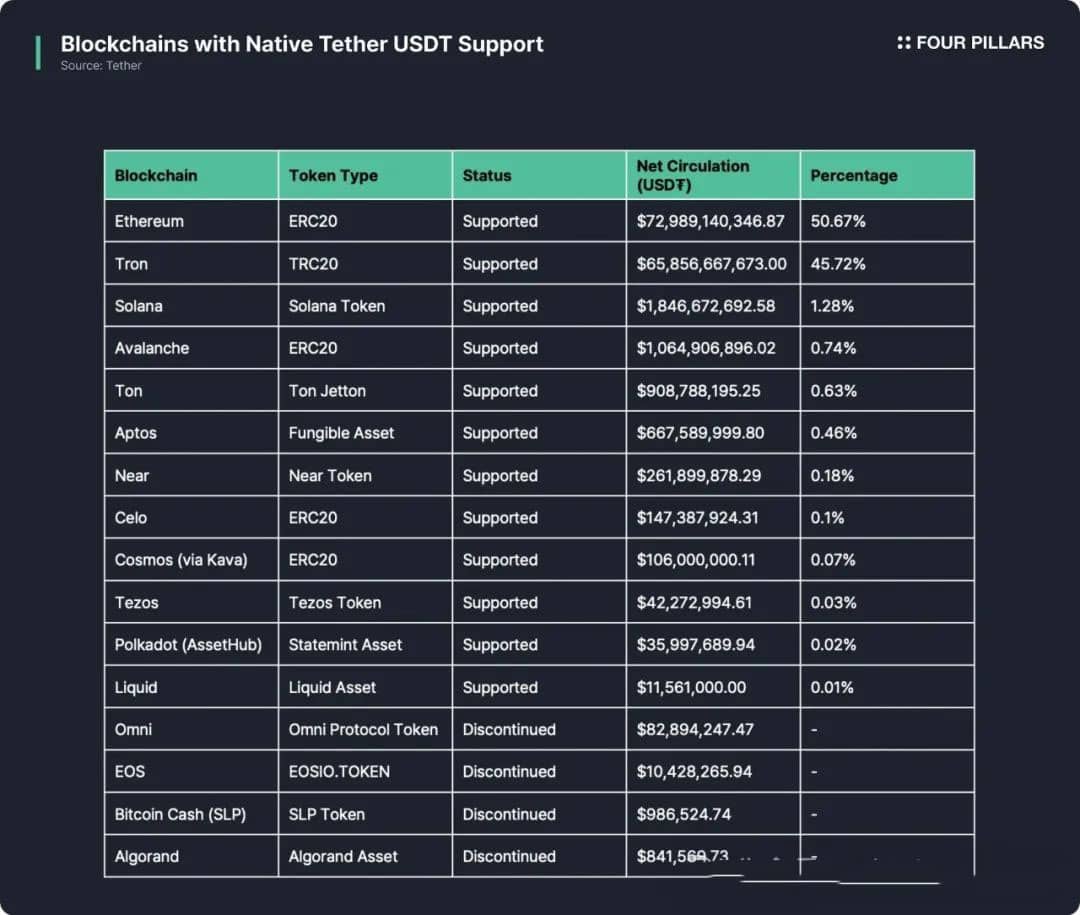
Task: Click Polkadot (AssetHub) blockchain cell
Action: point(188,645)
